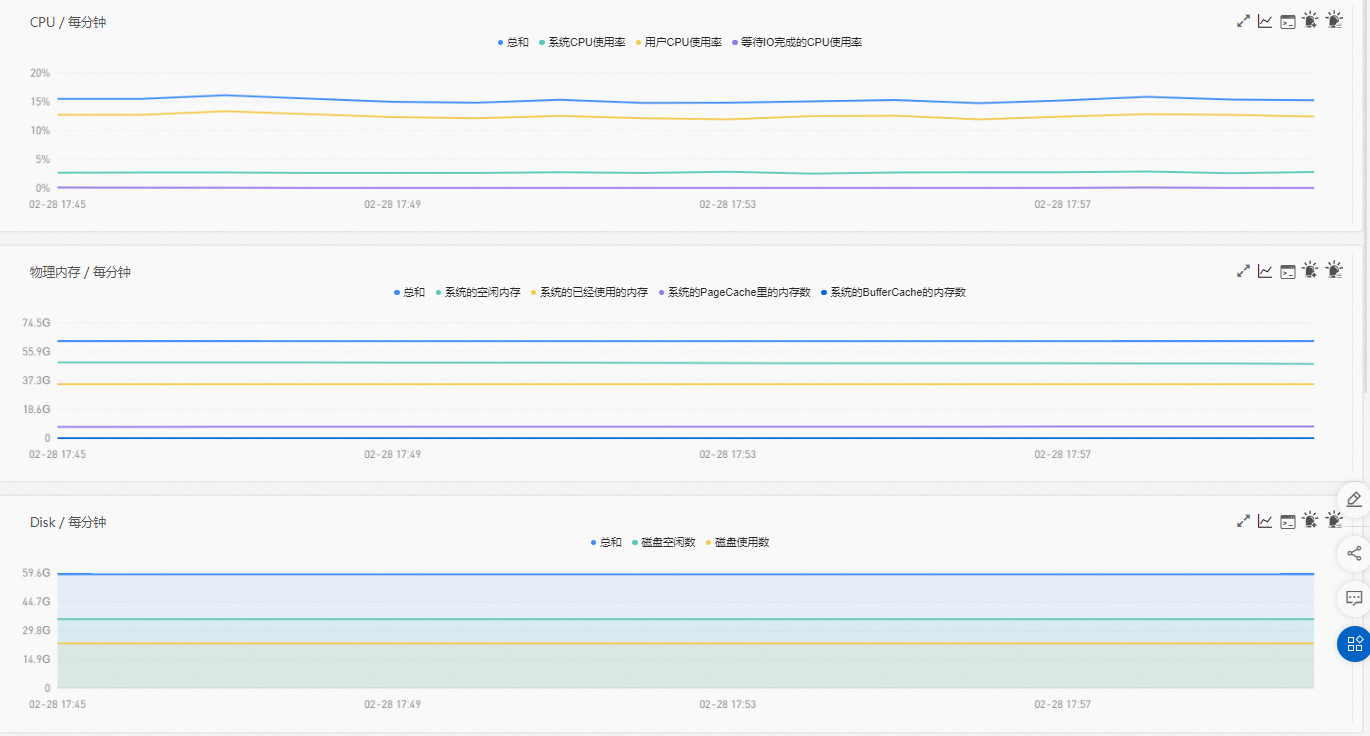Viewport: 1370px width, 736px height.
Task: Click the 18.6G memory axis label
Action: tap(36, 409)
